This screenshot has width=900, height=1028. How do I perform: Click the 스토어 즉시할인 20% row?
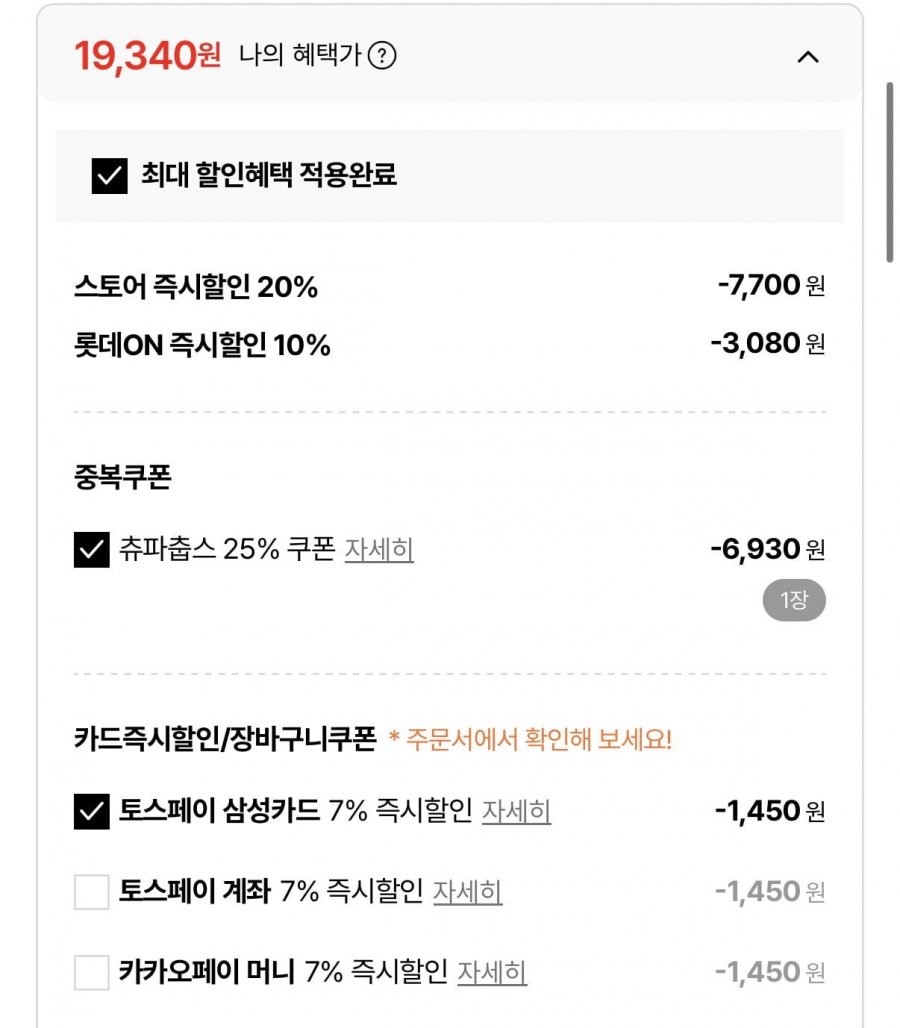(x=196, y=288)
